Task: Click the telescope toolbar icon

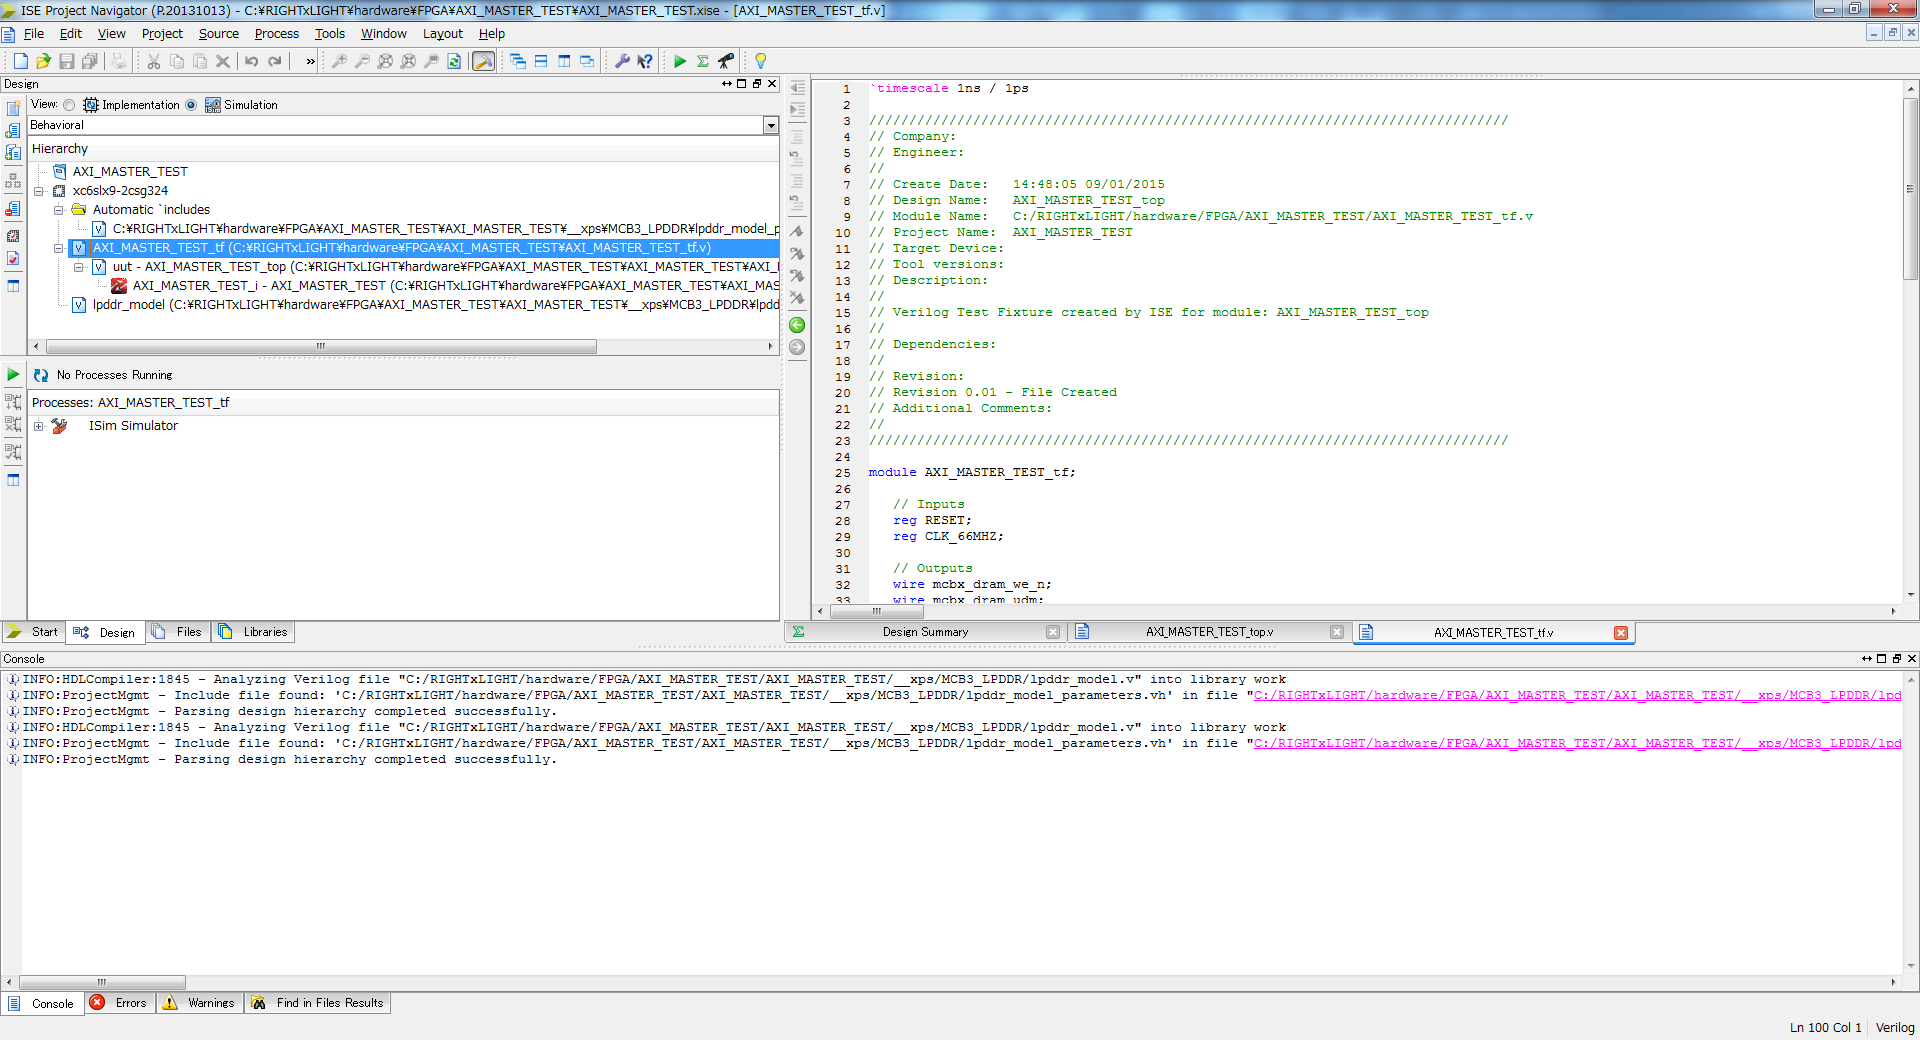Action: [x=726, y=61]
